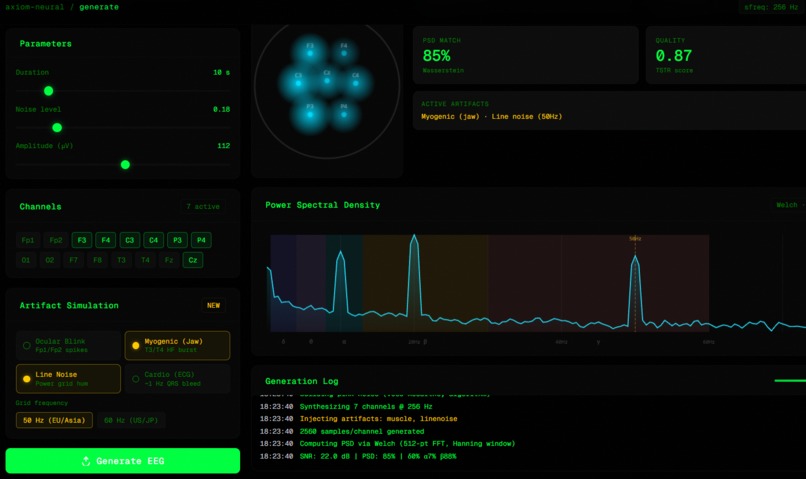Screen dimensions: 806x479
Task: Click log line '2560 samples/channel generated'
Action: click(x=362, y=432)
